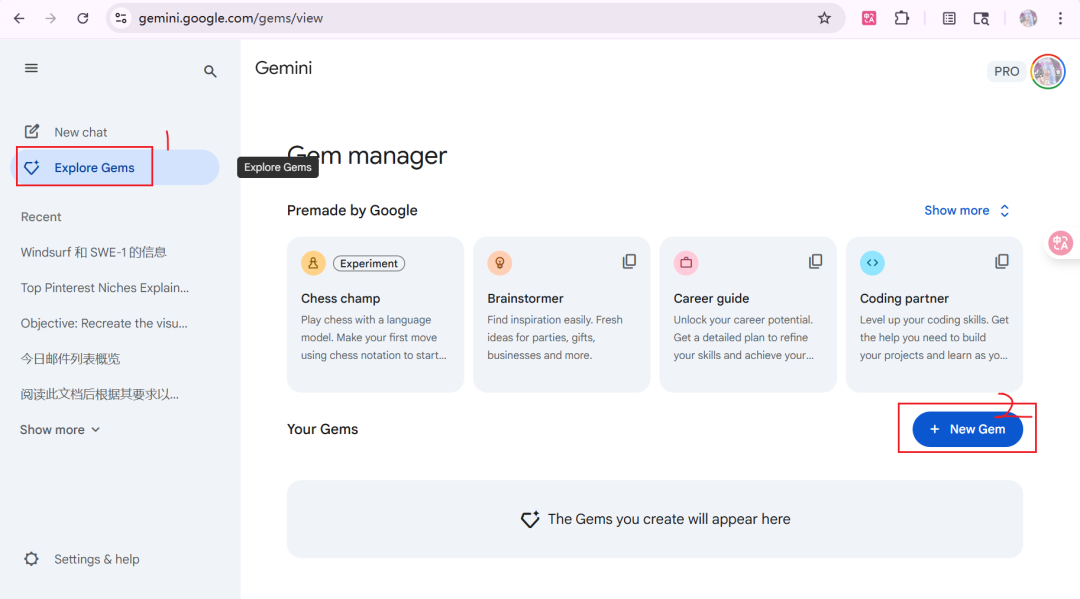Open Chrome profile avatar in toolbar
The height and width of the screenshot is (599, 1080).
[1028, 19]
